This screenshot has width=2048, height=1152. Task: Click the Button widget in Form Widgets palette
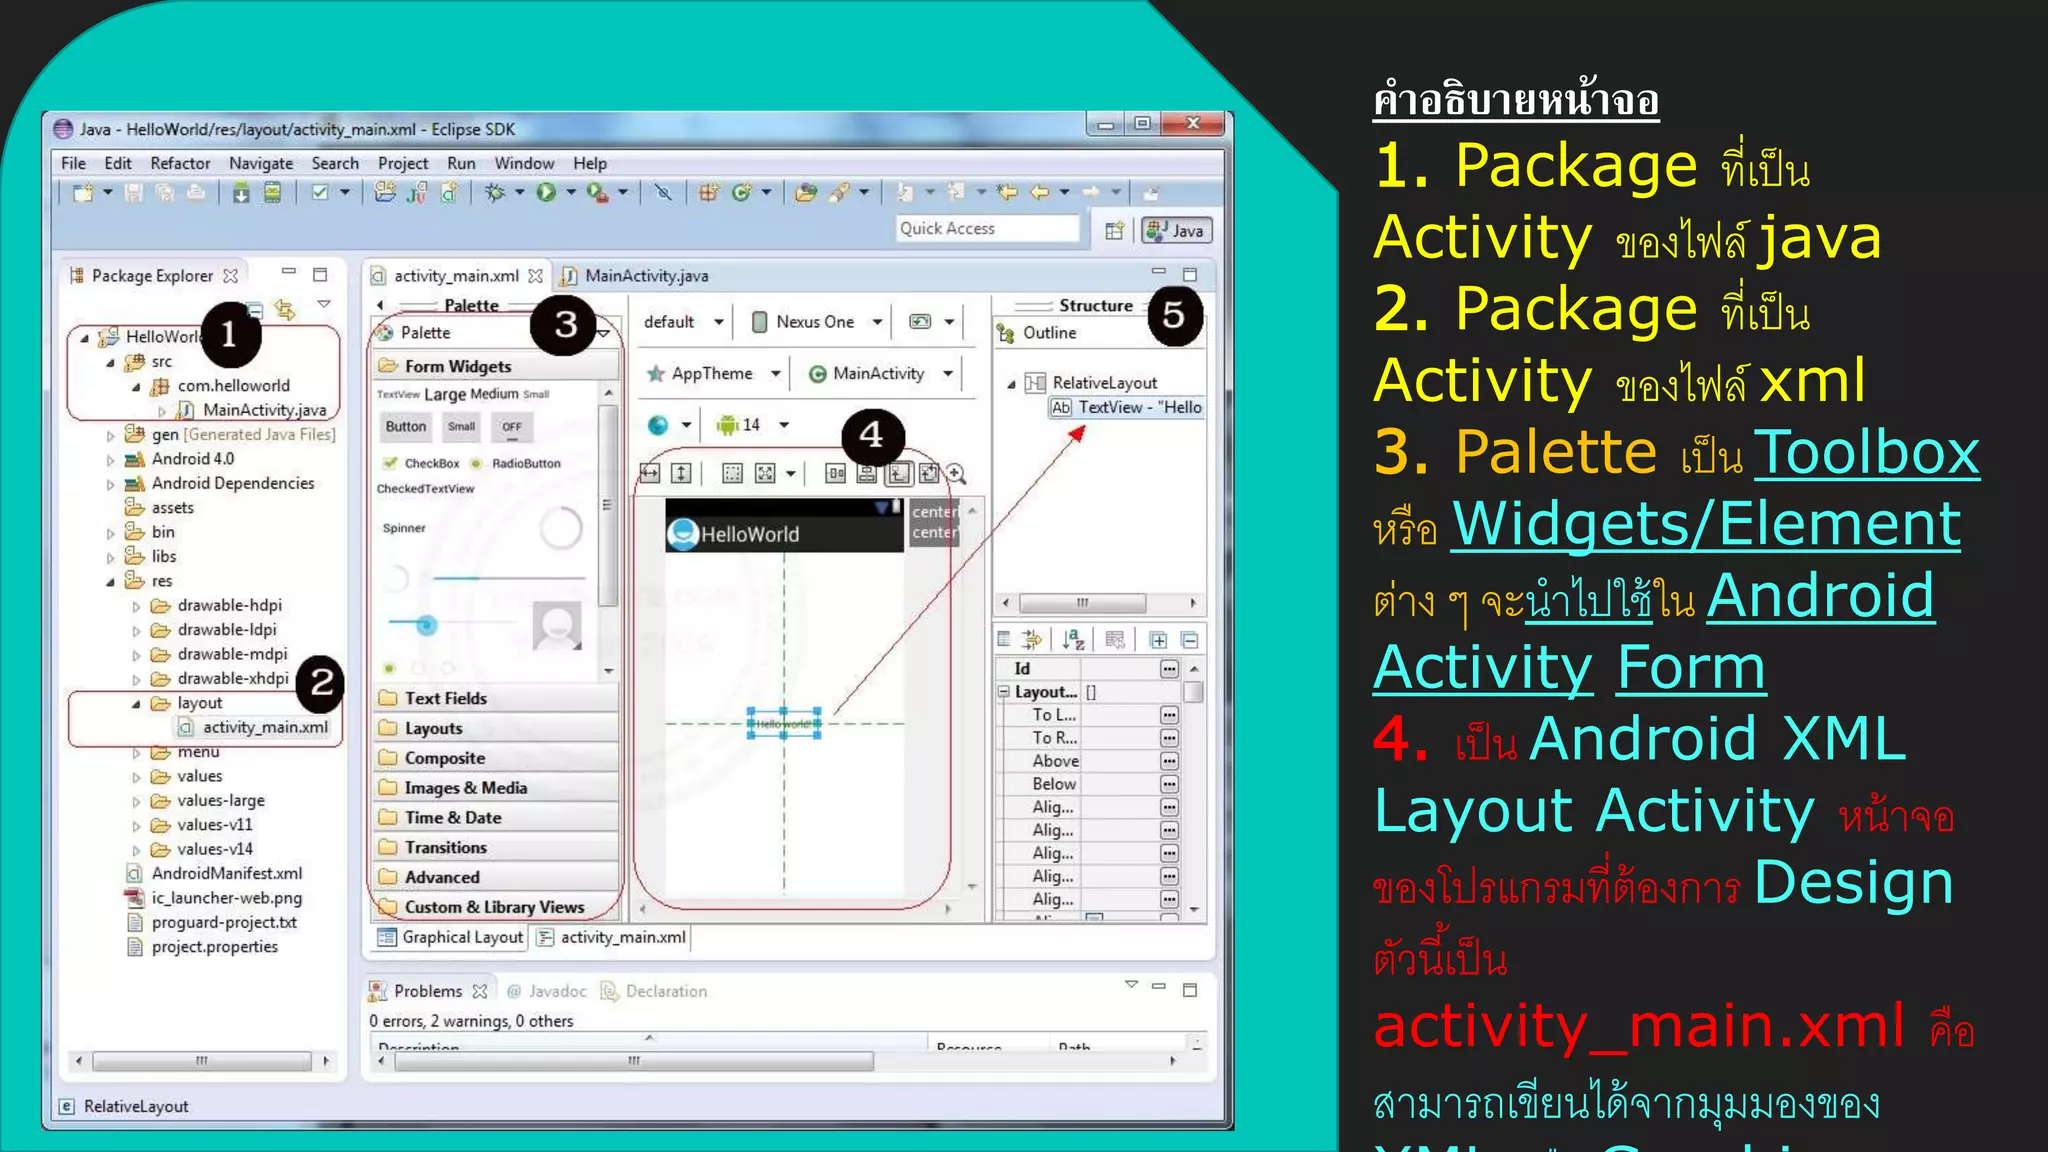pos(406,427)
